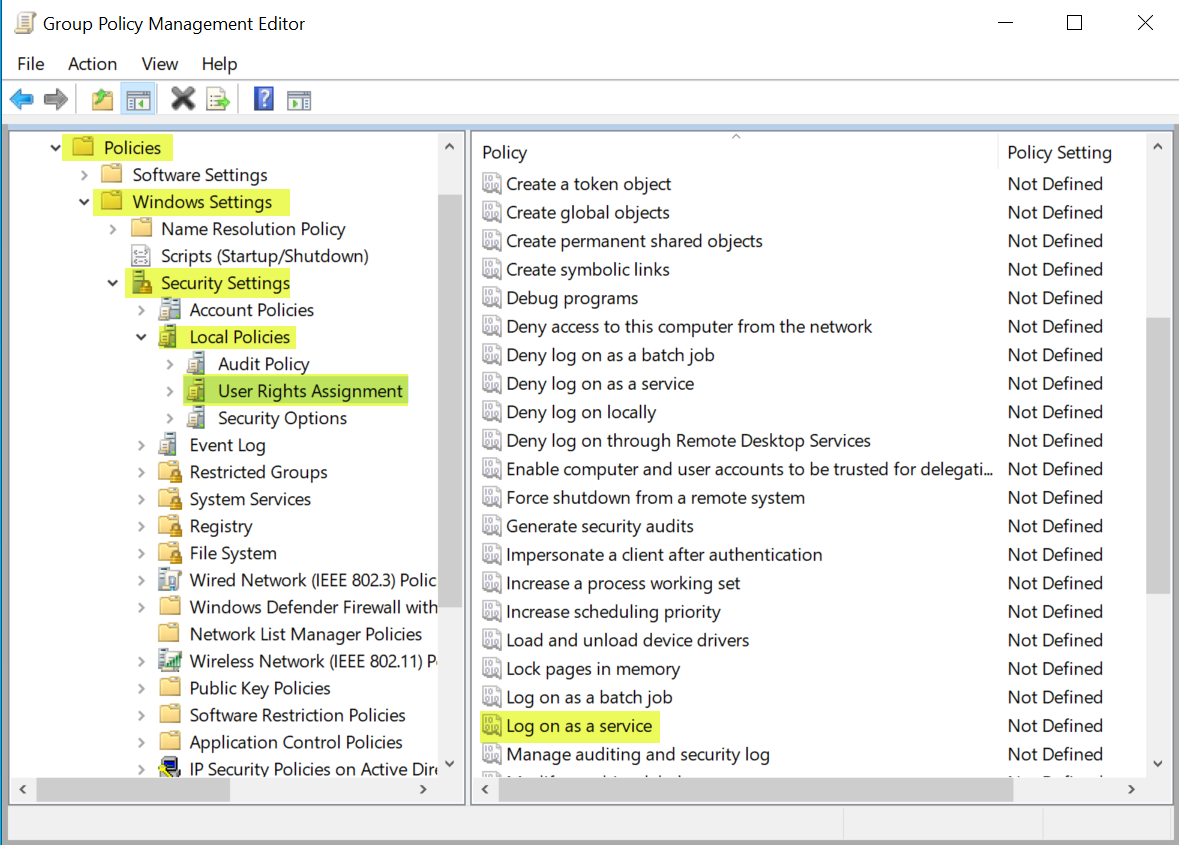The height and width of the screenshot is (845, 1179).
Task: Open the Help menu
Action: [219, 64]
